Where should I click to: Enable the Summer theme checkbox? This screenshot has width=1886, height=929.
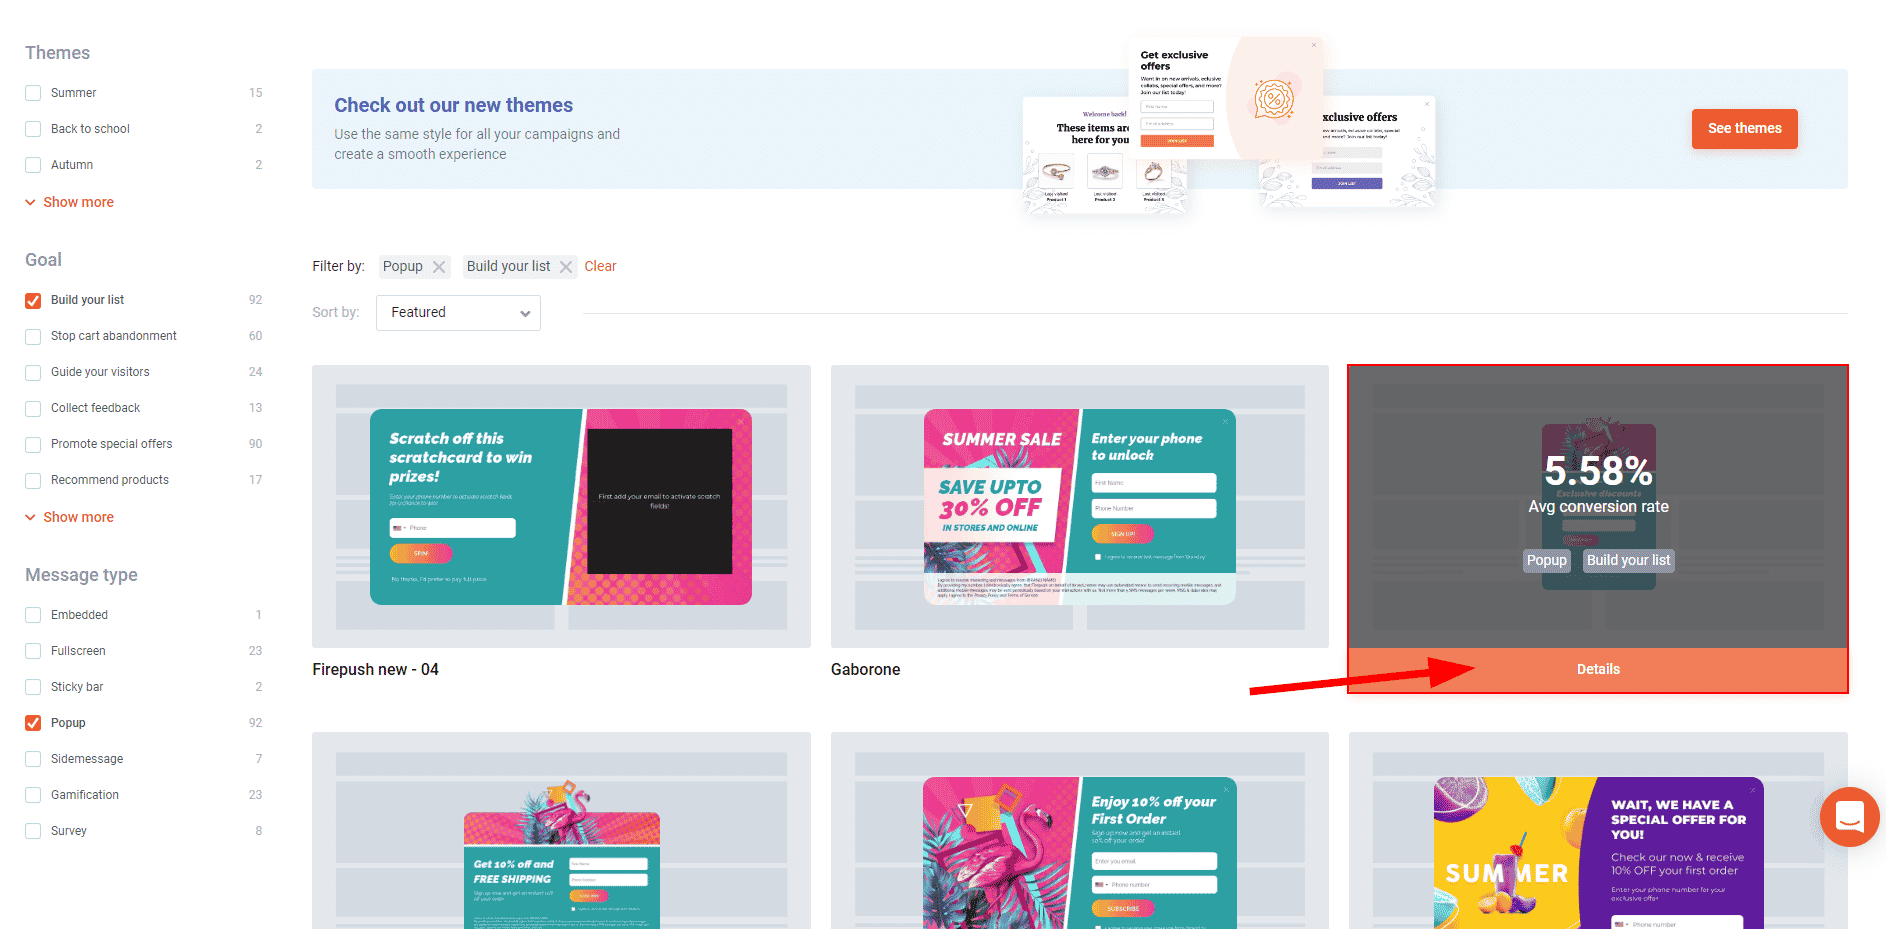pyautogui.click(x=33, y=93)
